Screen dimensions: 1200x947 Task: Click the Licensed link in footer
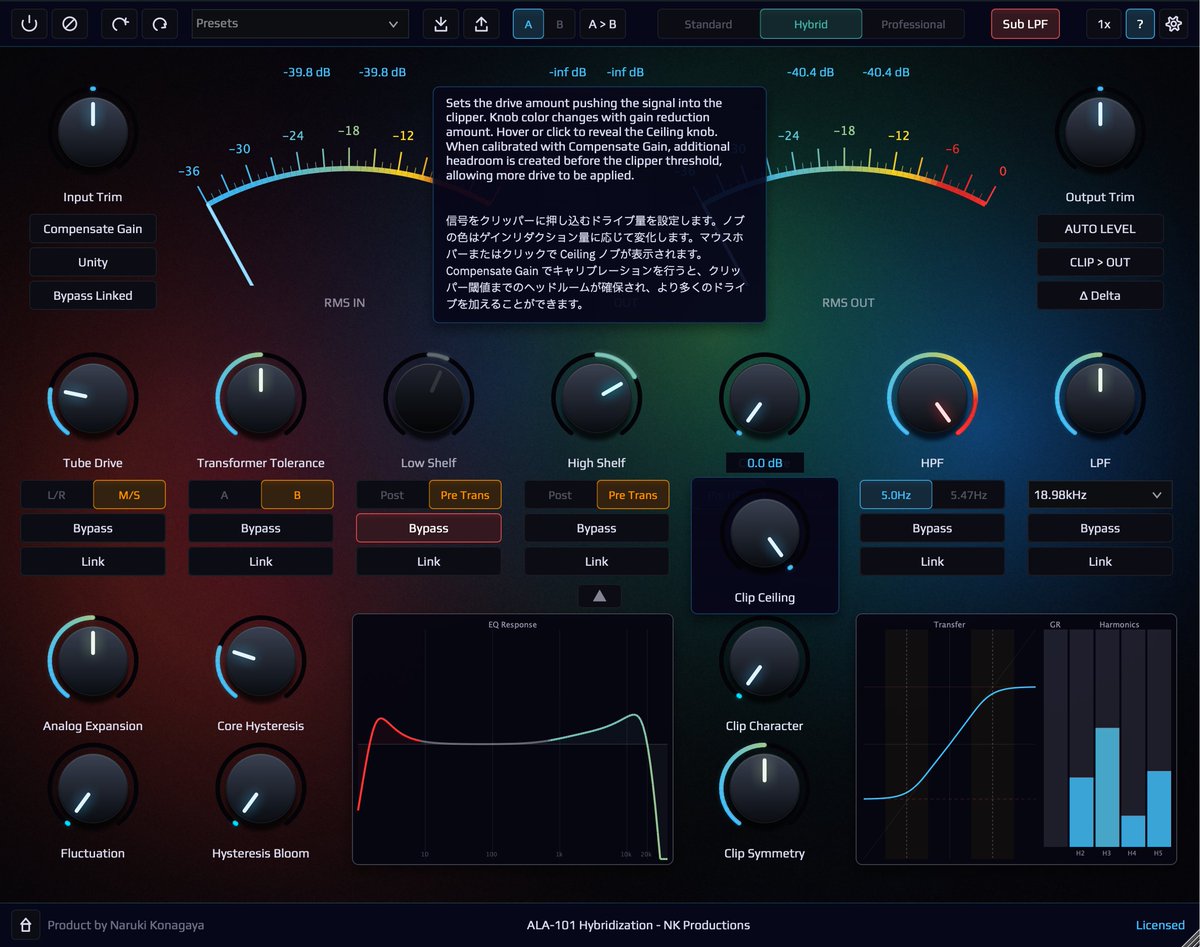coord(1160,925)
